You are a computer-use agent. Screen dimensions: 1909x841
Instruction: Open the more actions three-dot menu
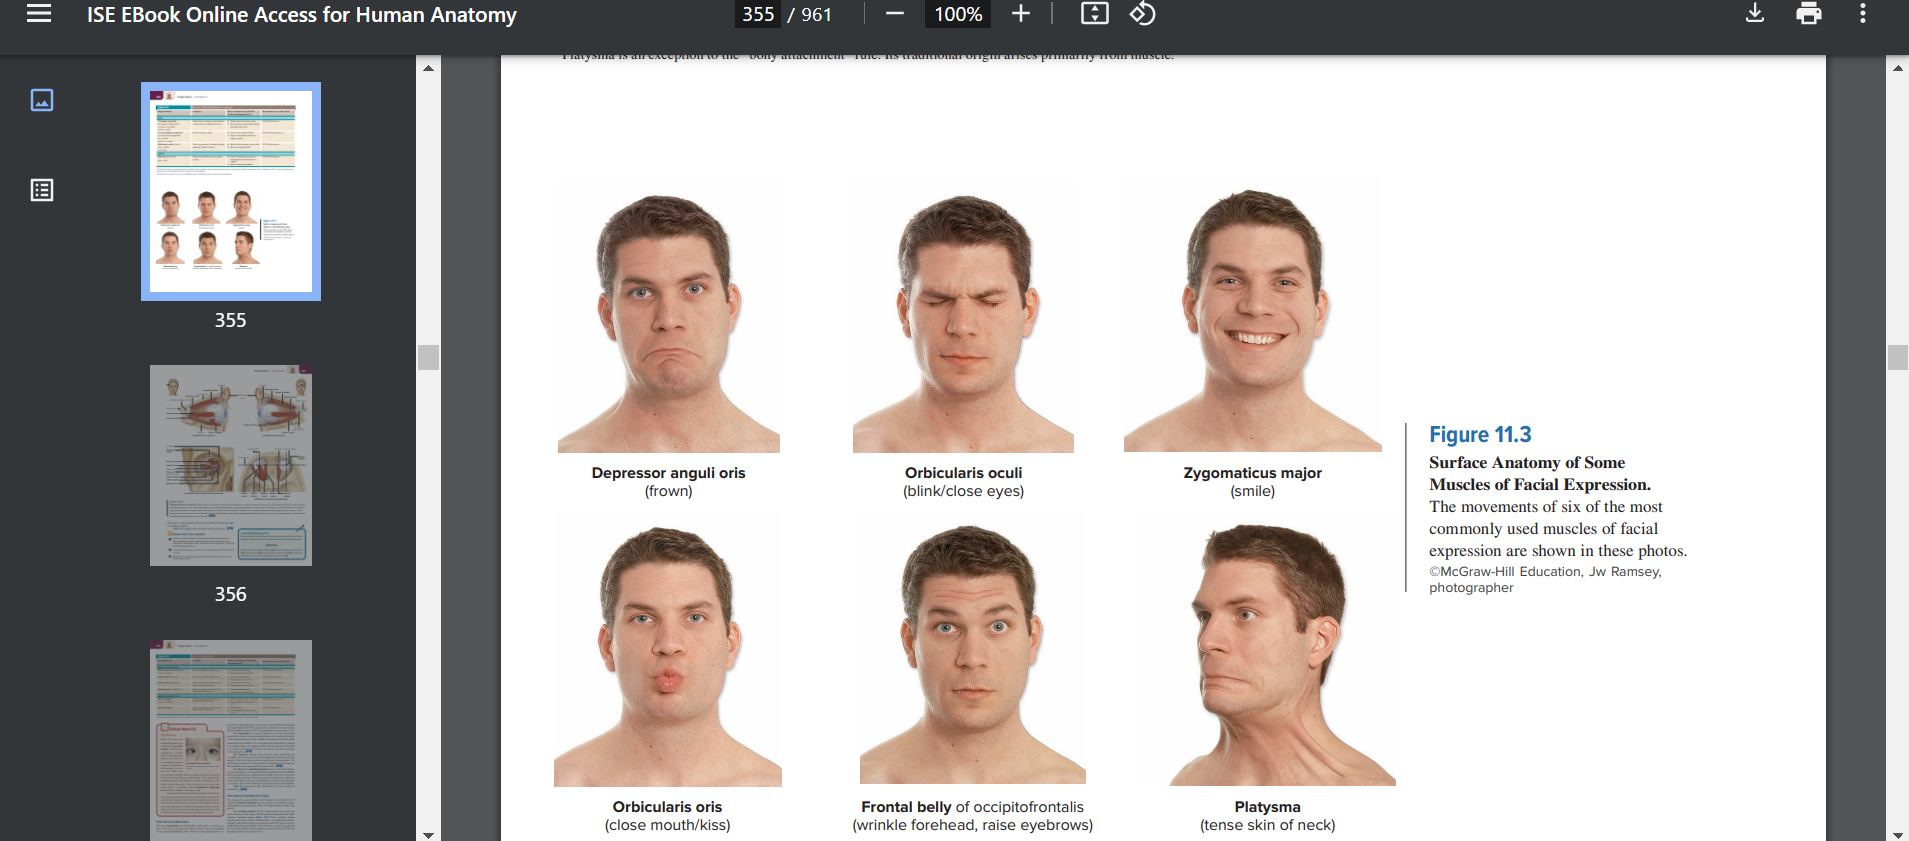[1862, 14]
